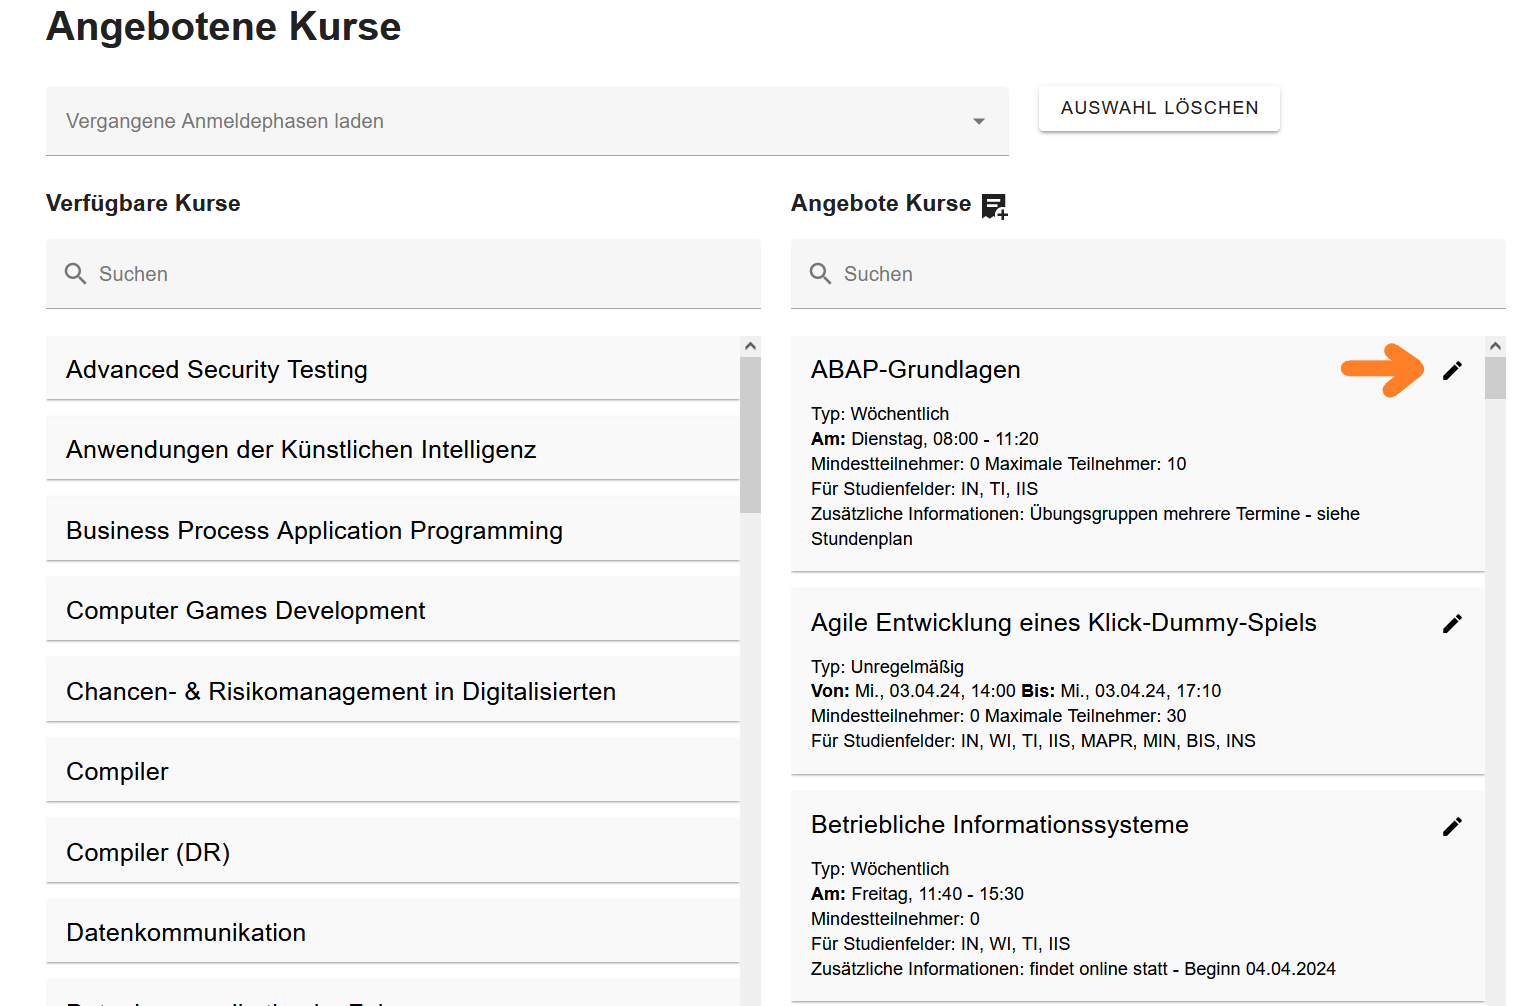Screen dimensions: 1535x1006
Task: Open the Vergangene Anmeldephasen laden dropdown
Action: pos(527,120)
